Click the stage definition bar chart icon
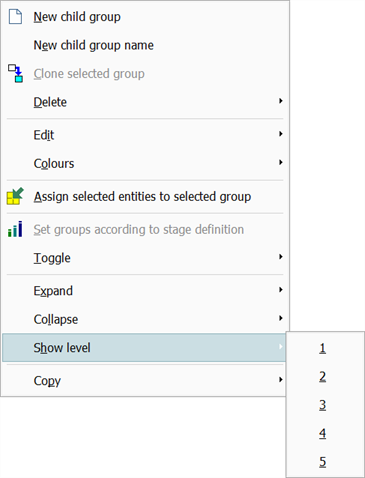 15,229
